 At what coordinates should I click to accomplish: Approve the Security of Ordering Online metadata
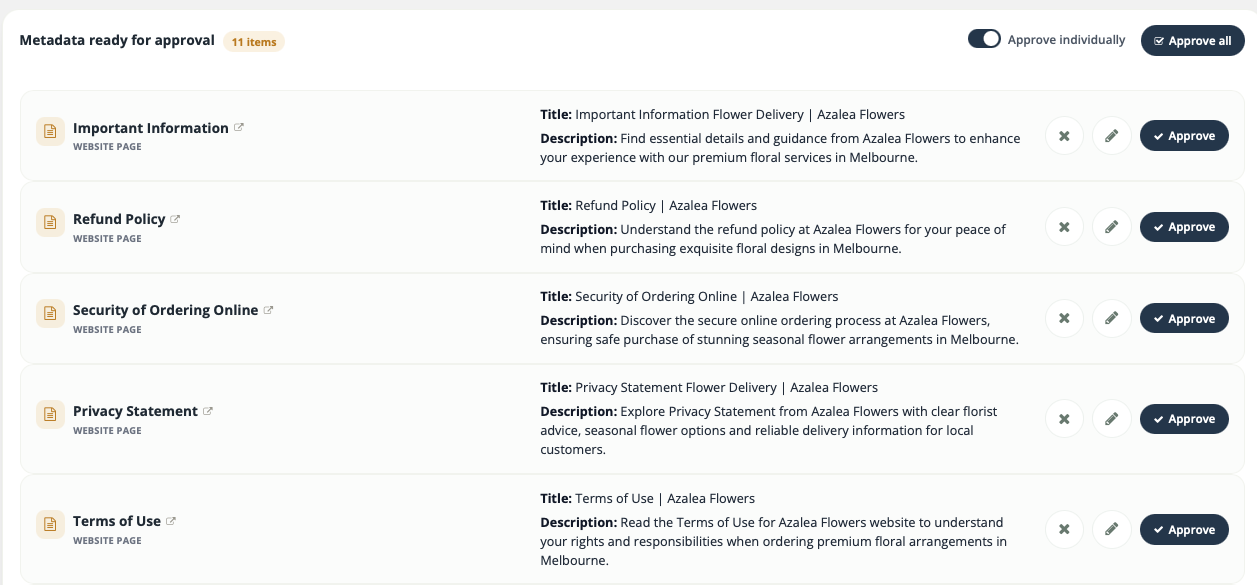click(1184, 319)
